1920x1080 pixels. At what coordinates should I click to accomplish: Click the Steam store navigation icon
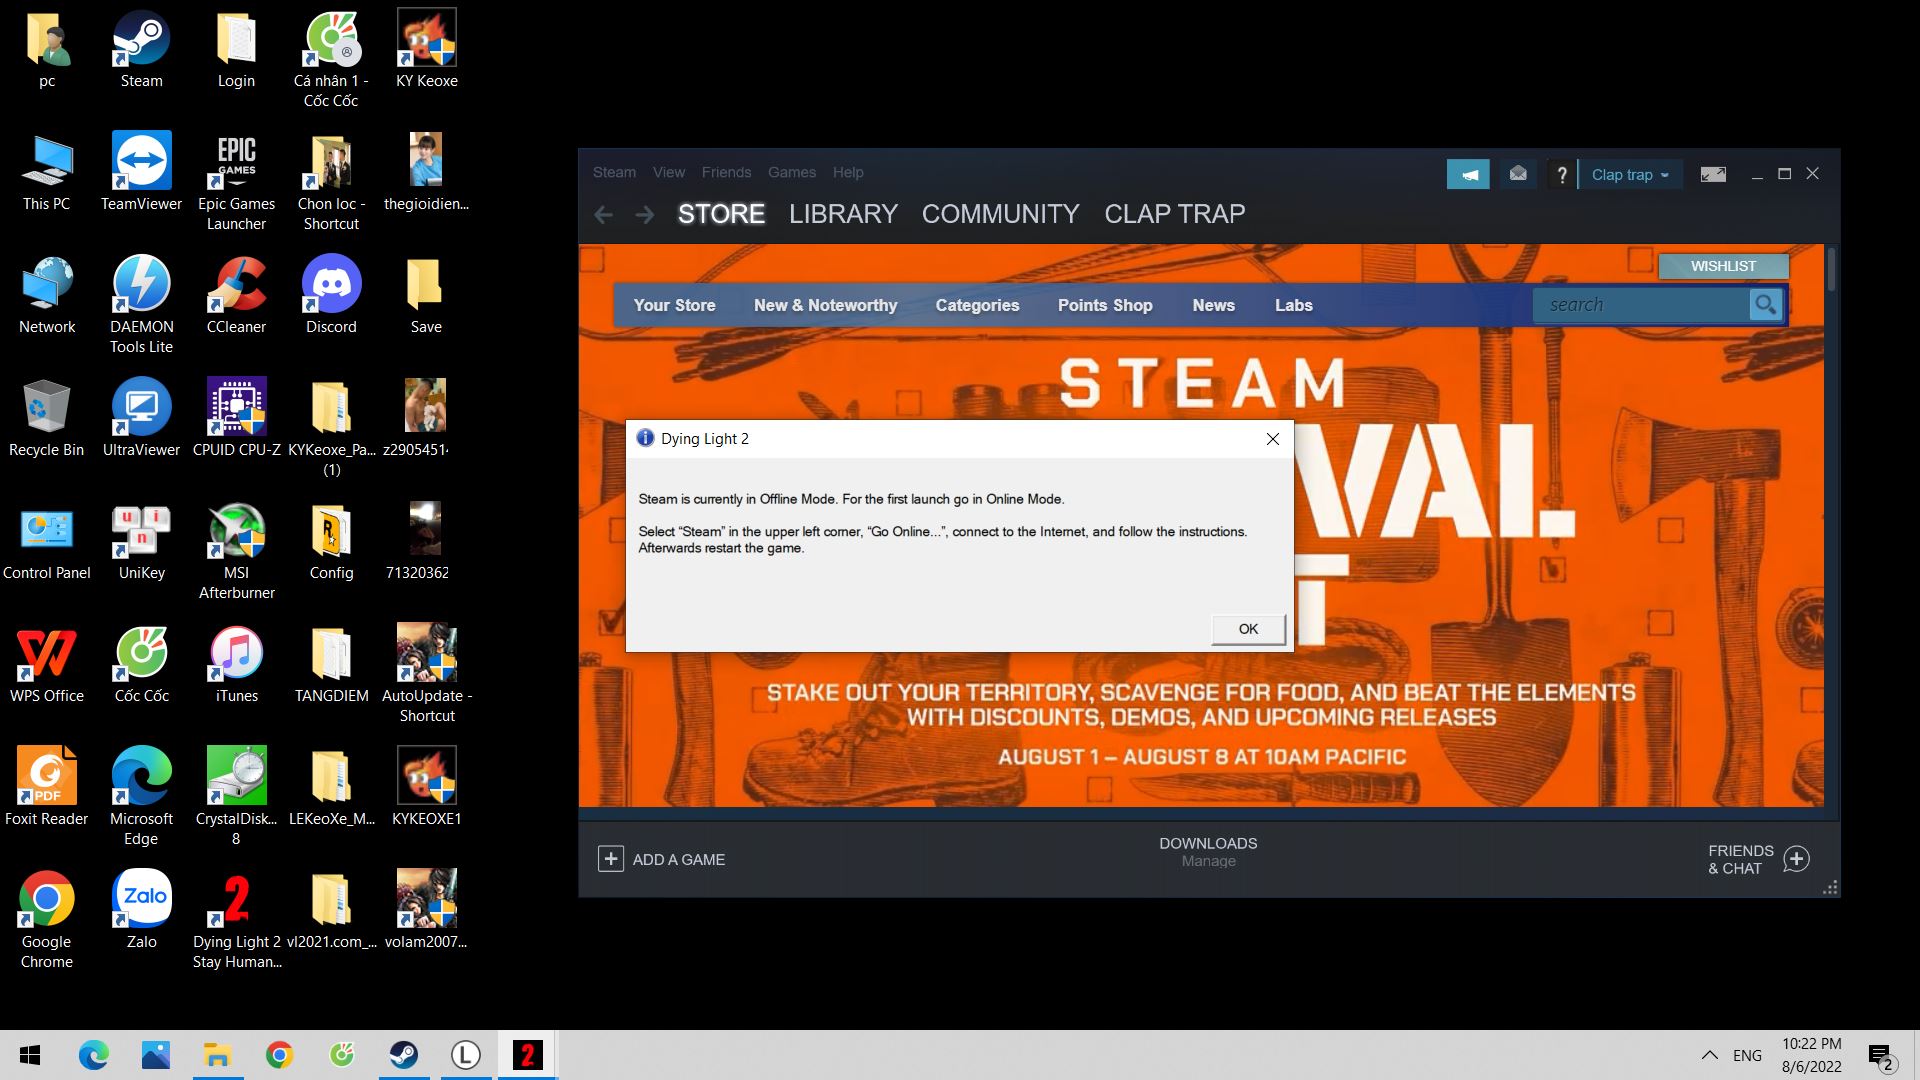tap(720, 214)
